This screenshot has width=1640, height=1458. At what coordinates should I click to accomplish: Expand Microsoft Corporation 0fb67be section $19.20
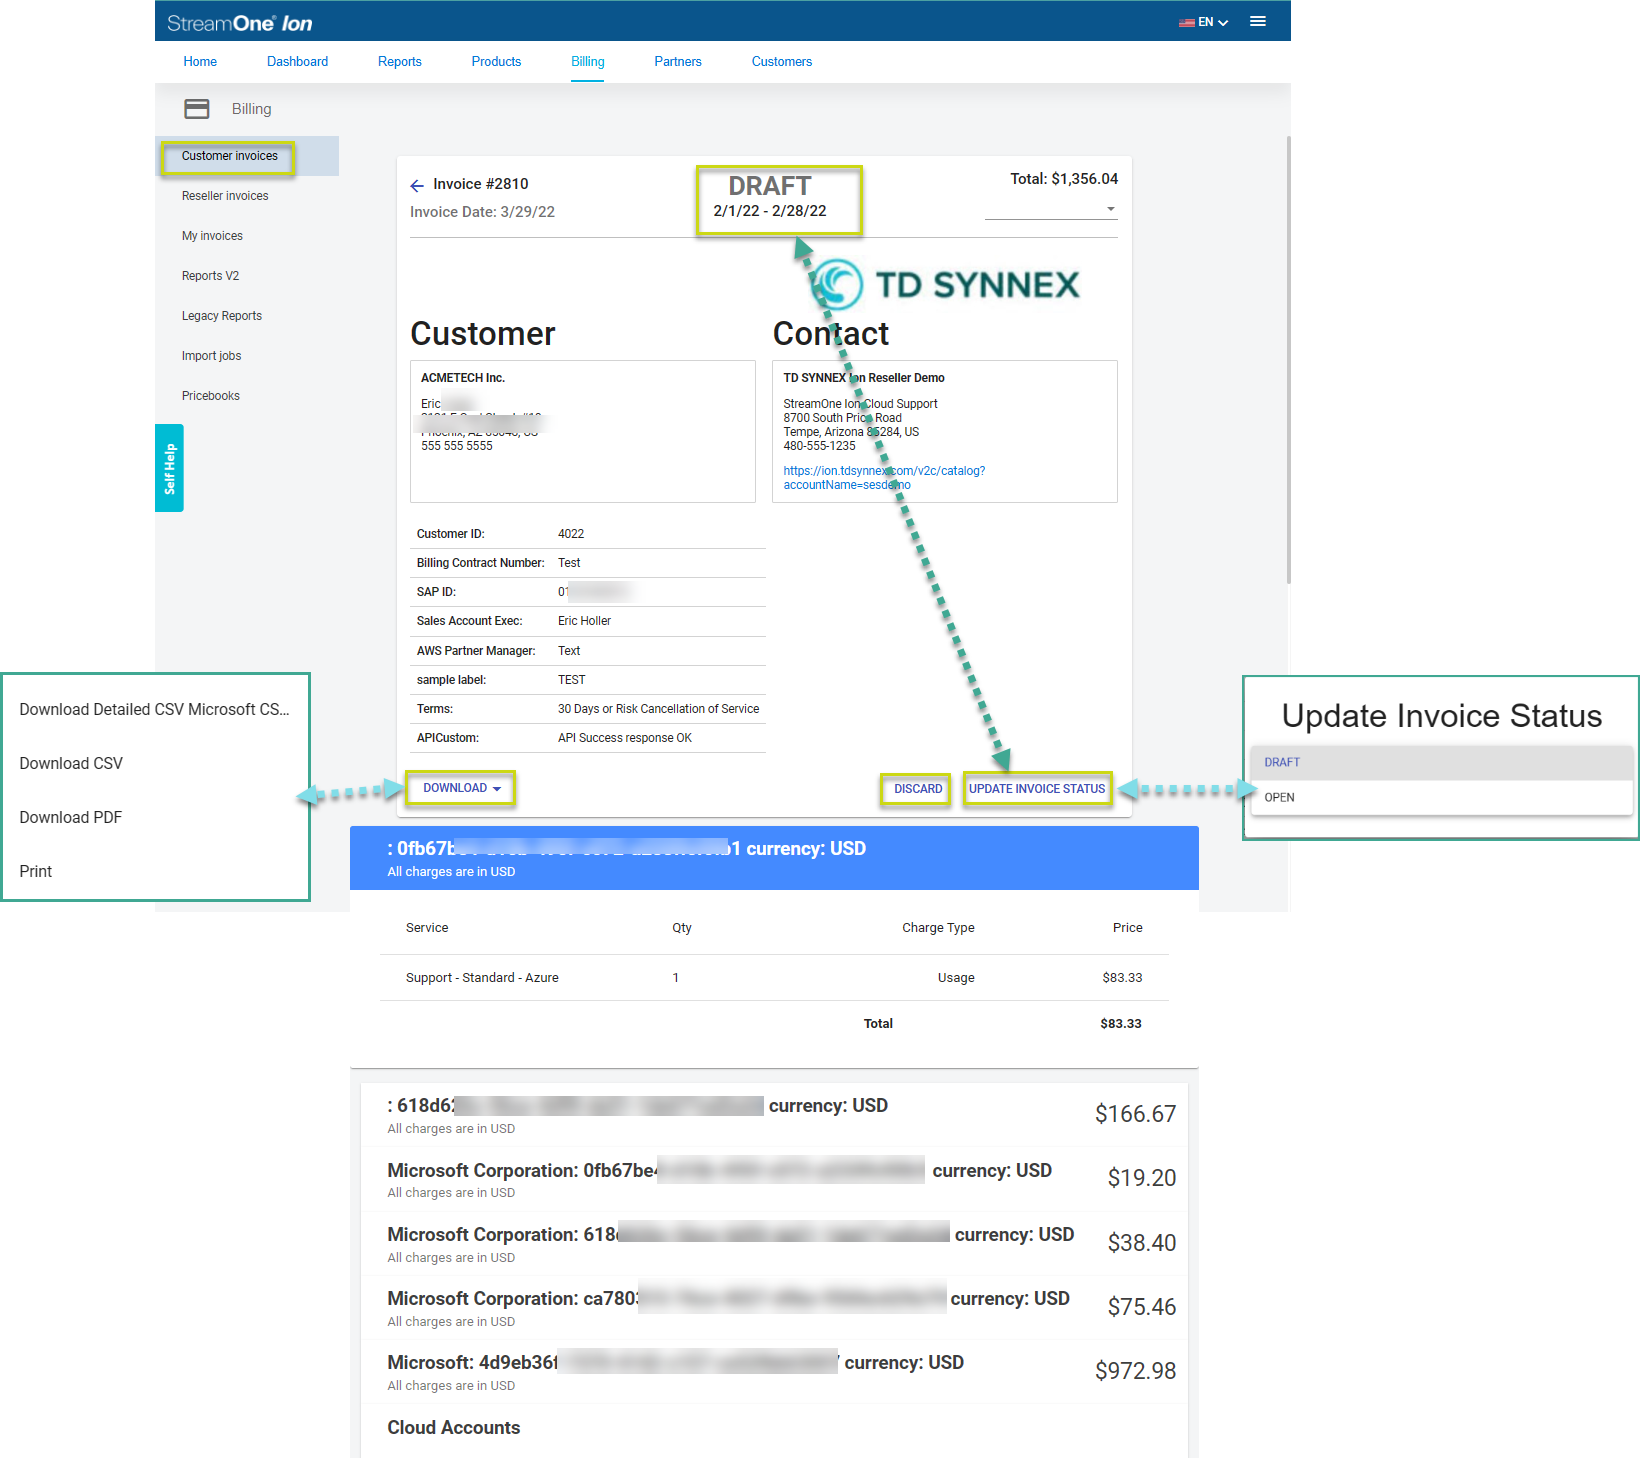point(774,1179)
